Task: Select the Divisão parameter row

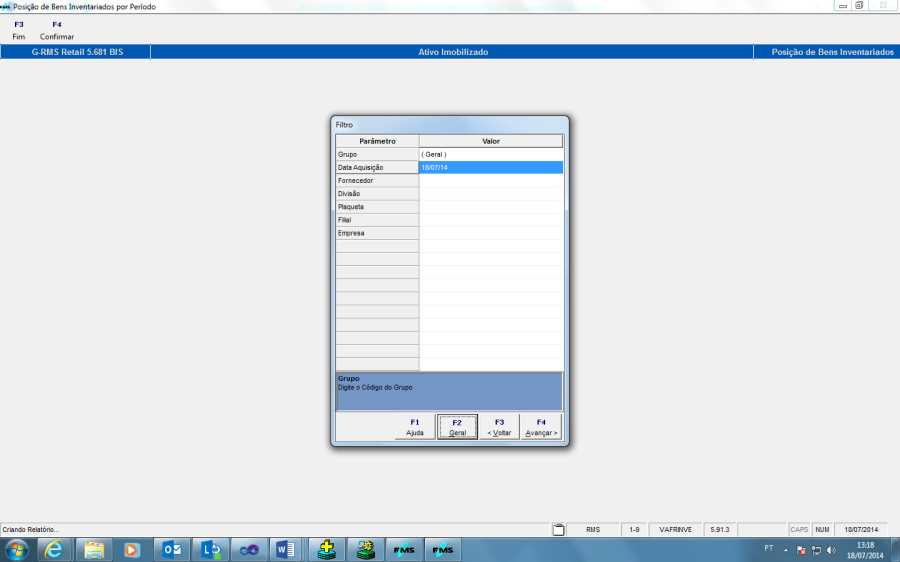Action: [377, 194]
